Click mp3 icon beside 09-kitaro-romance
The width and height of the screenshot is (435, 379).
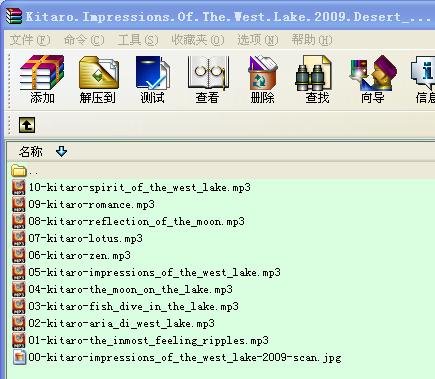tap(19, 204)
